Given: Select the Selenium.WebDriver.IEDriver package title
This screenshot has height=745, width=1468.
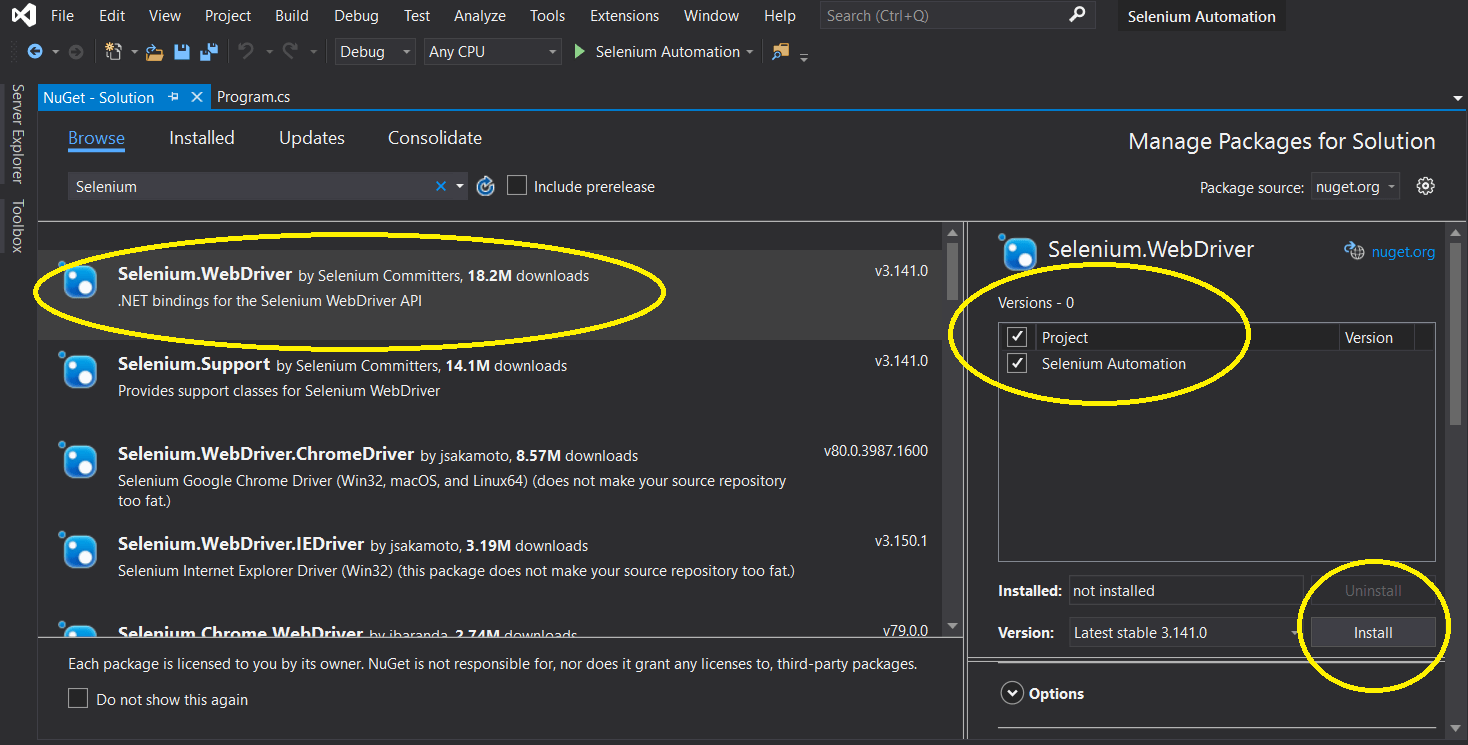Looking at the screenshot, I should coord(241,544).
